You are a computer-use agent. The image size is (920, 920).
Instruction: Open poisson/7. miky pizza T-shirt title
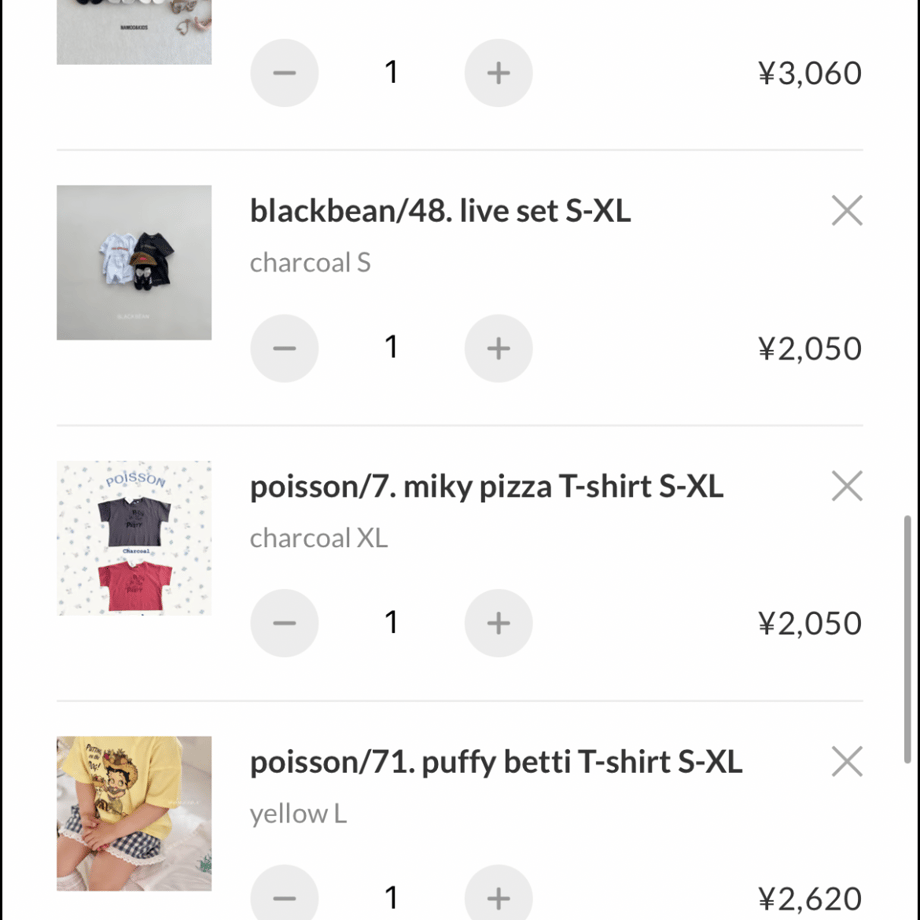coord(486,486)
